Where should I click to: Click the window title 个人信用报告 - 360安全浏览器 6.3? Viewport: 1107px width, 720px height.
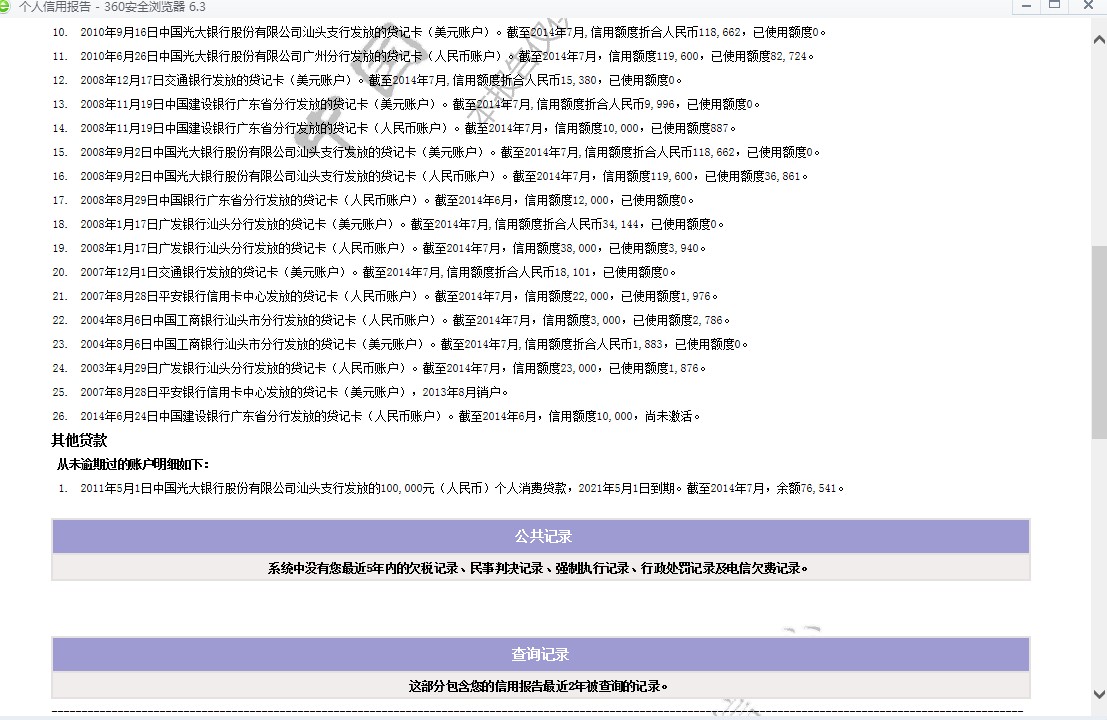point(112,7)
